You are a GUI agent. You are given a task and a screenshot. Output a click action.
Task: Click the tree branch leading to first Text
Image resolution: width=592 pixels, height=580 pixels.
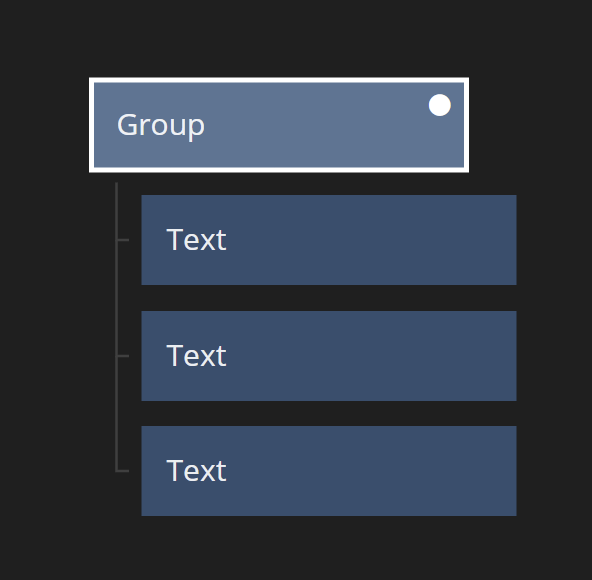[x=123, y=240]
